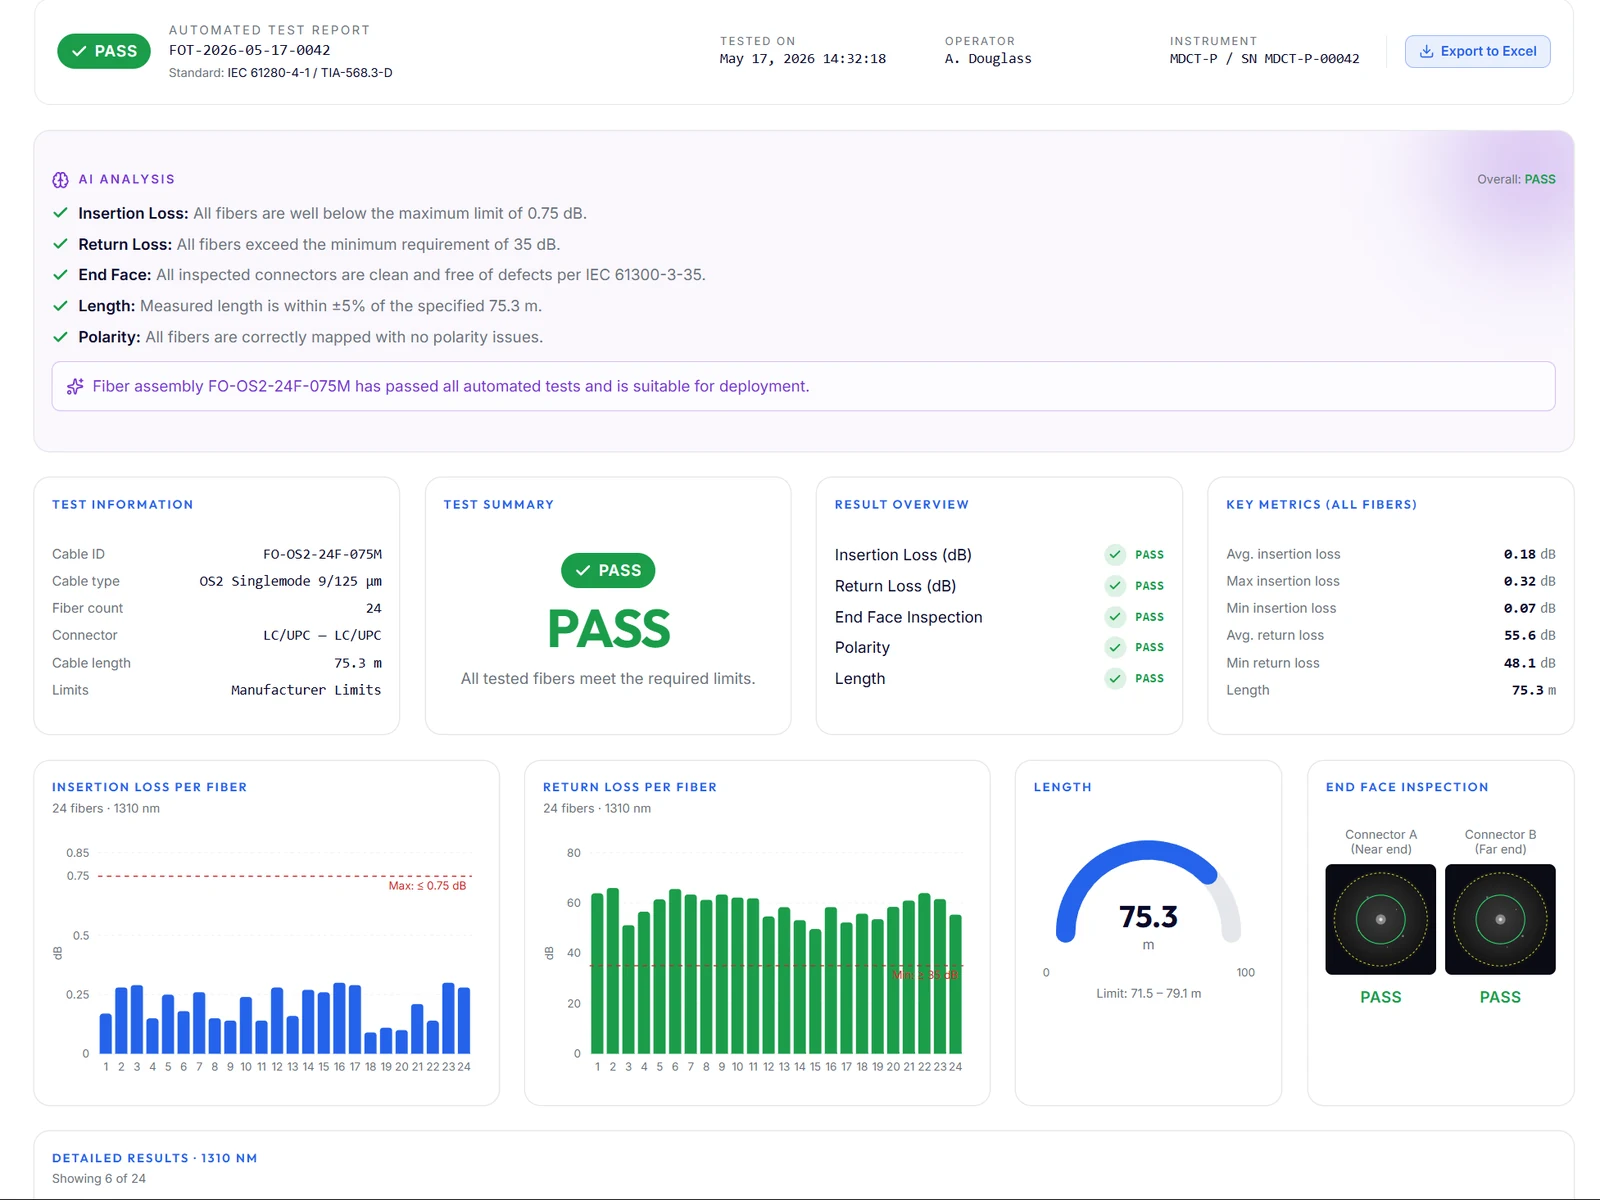
Task: Click pass check icon for End Face Inspection
Action: pyautogui.click(x=1115, y=617)
